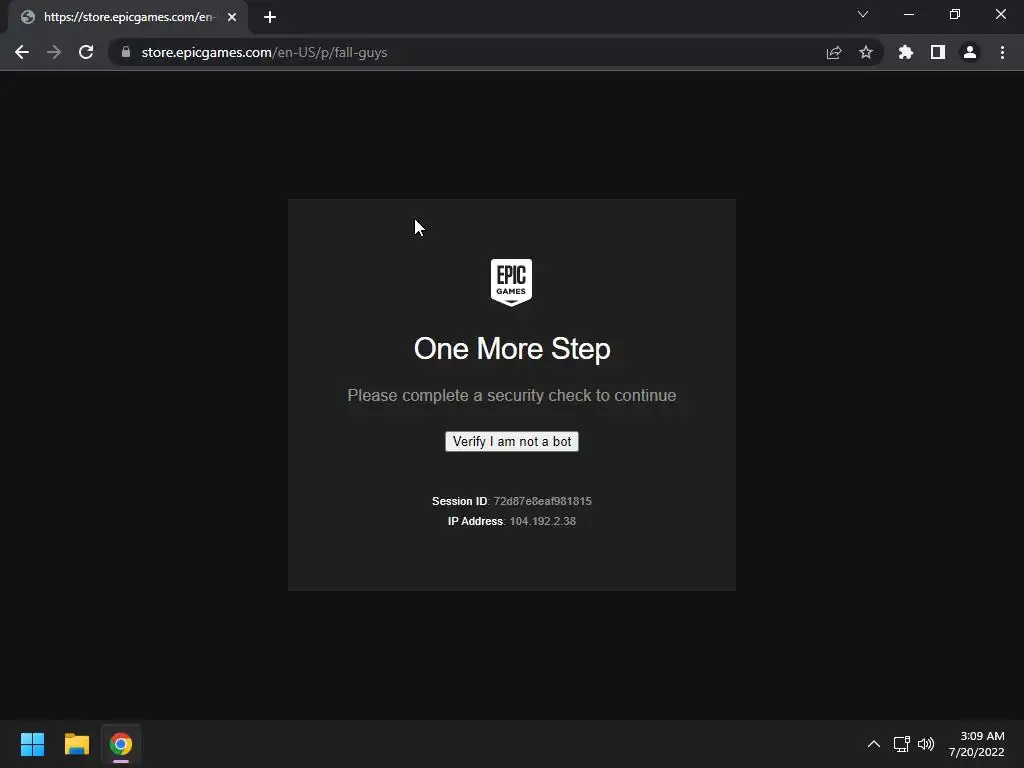The width and height of the screenshot is (1024, 768).
Task: Click the IP Address value 104.192.2.38
Action: coord(543,521)
